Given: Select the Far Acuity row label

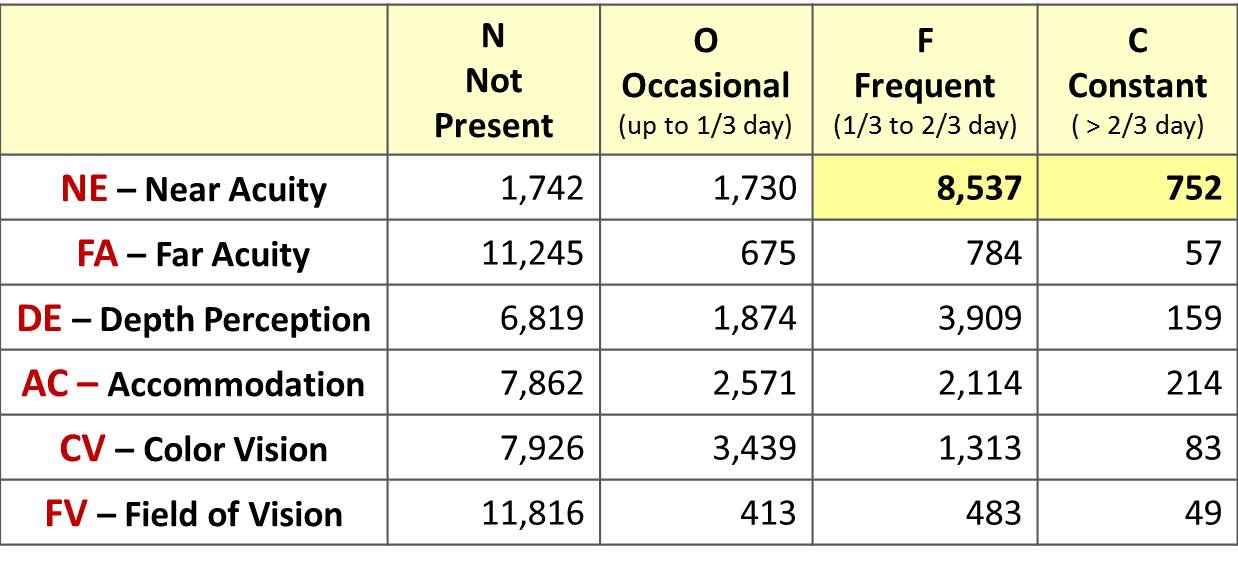Looking at the screenshot, I should click(x=194, y=254).
